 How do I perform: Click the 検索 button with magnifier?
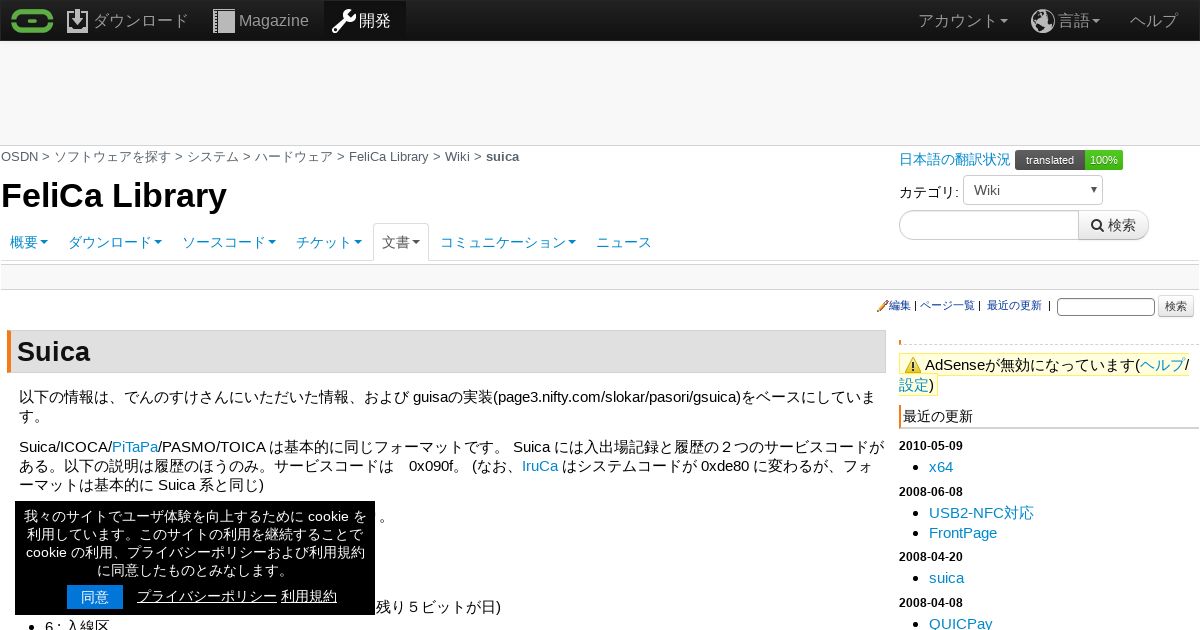[x=1113, y=225]
